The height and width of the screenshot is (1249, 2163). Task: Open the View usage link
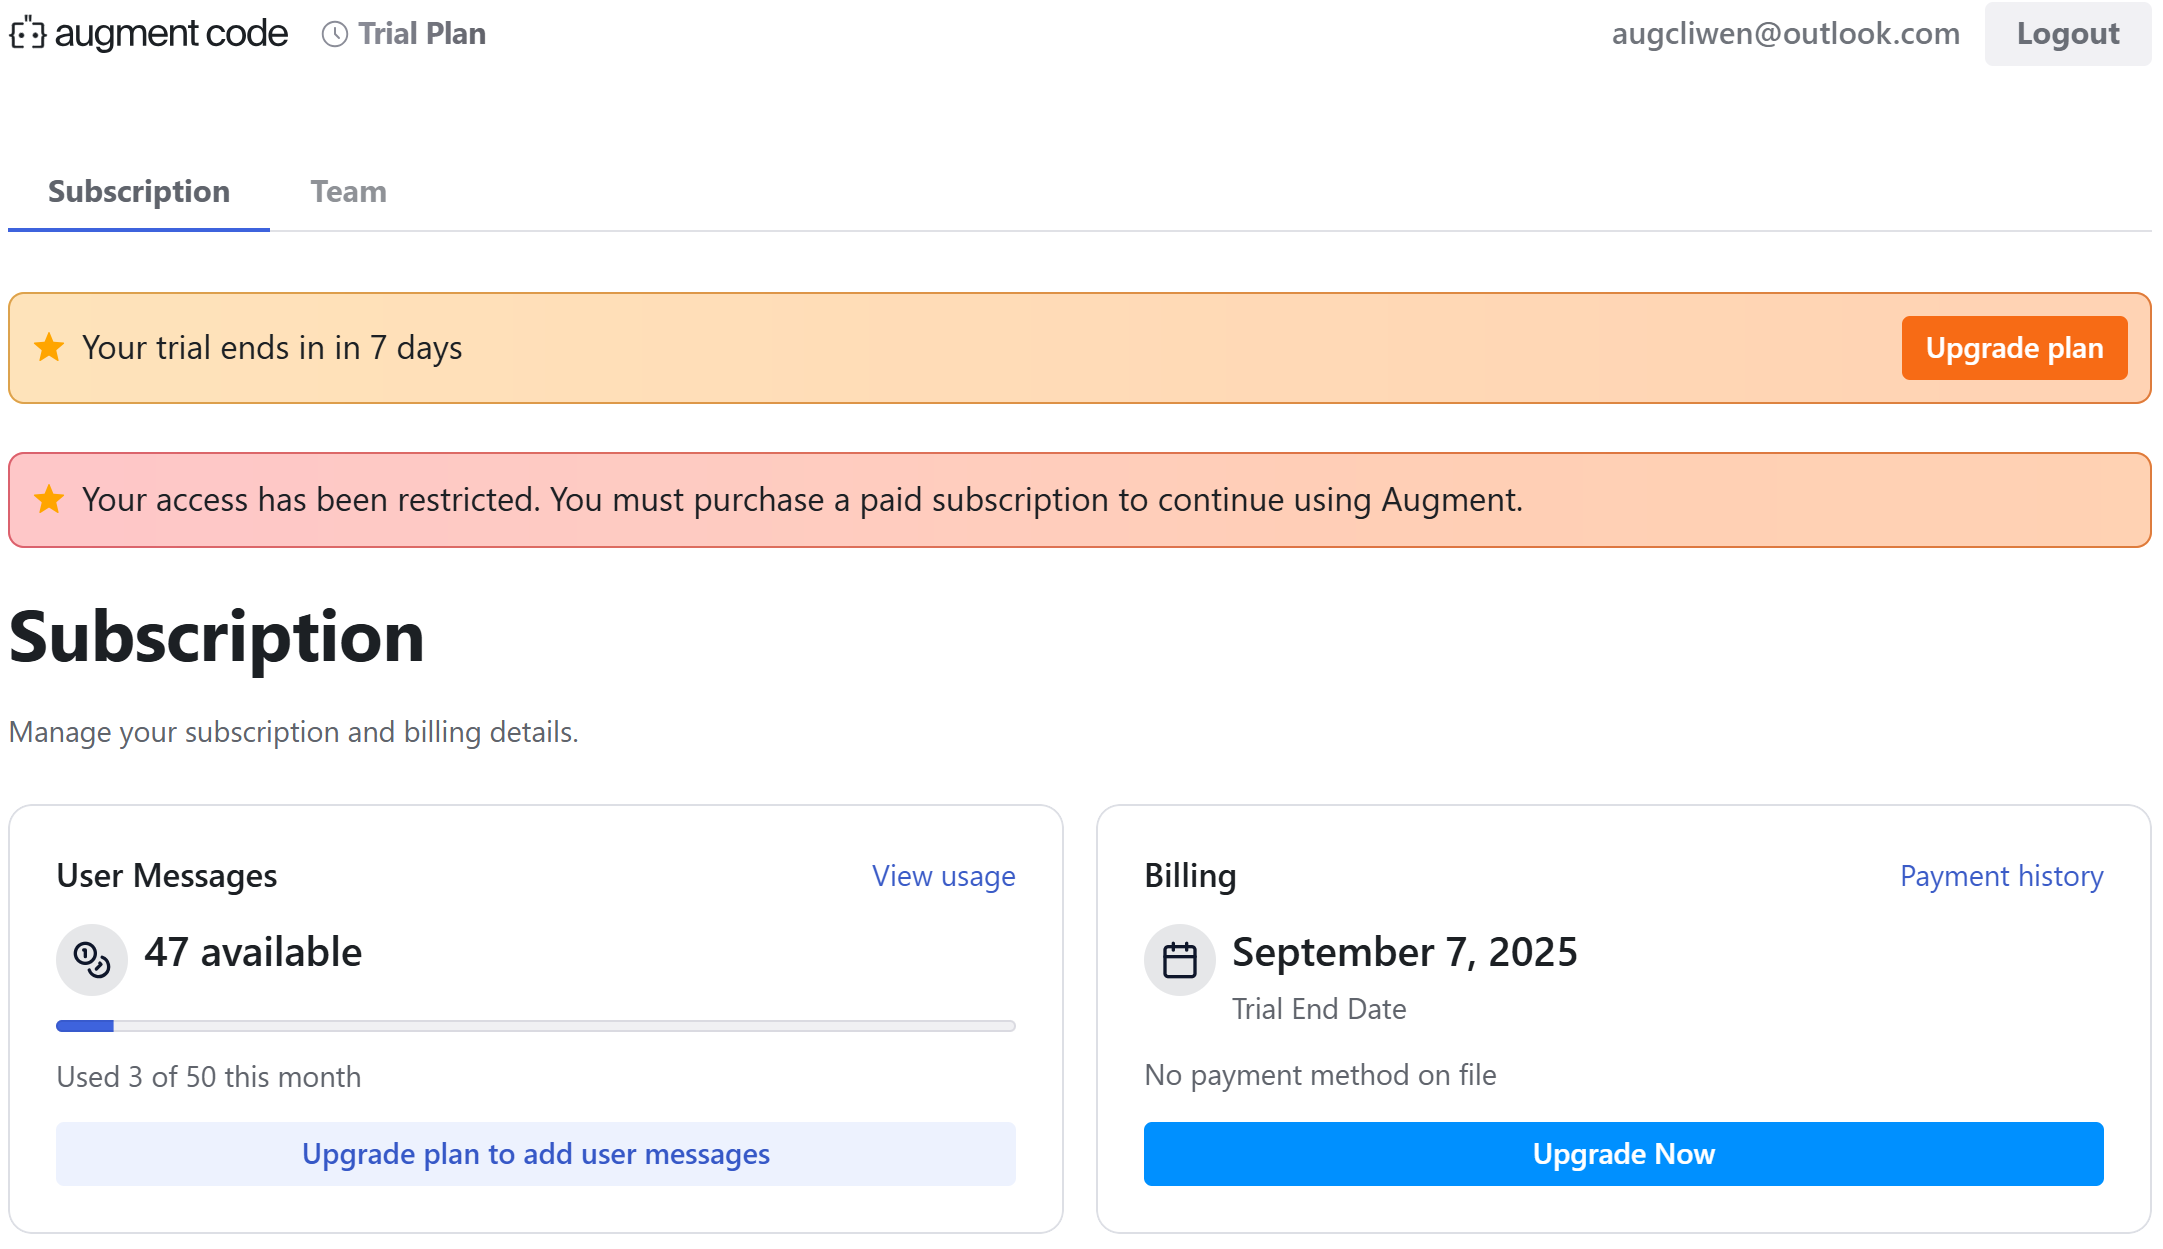[943, 876]
